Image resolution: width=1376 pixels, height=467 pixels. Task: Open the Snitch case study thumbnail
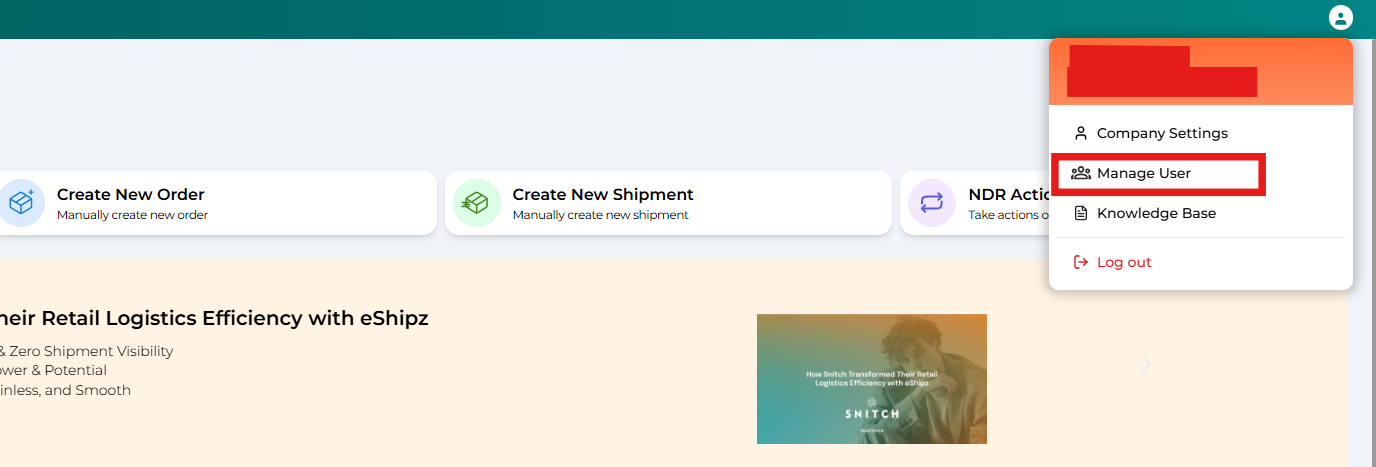pos(872,379)
